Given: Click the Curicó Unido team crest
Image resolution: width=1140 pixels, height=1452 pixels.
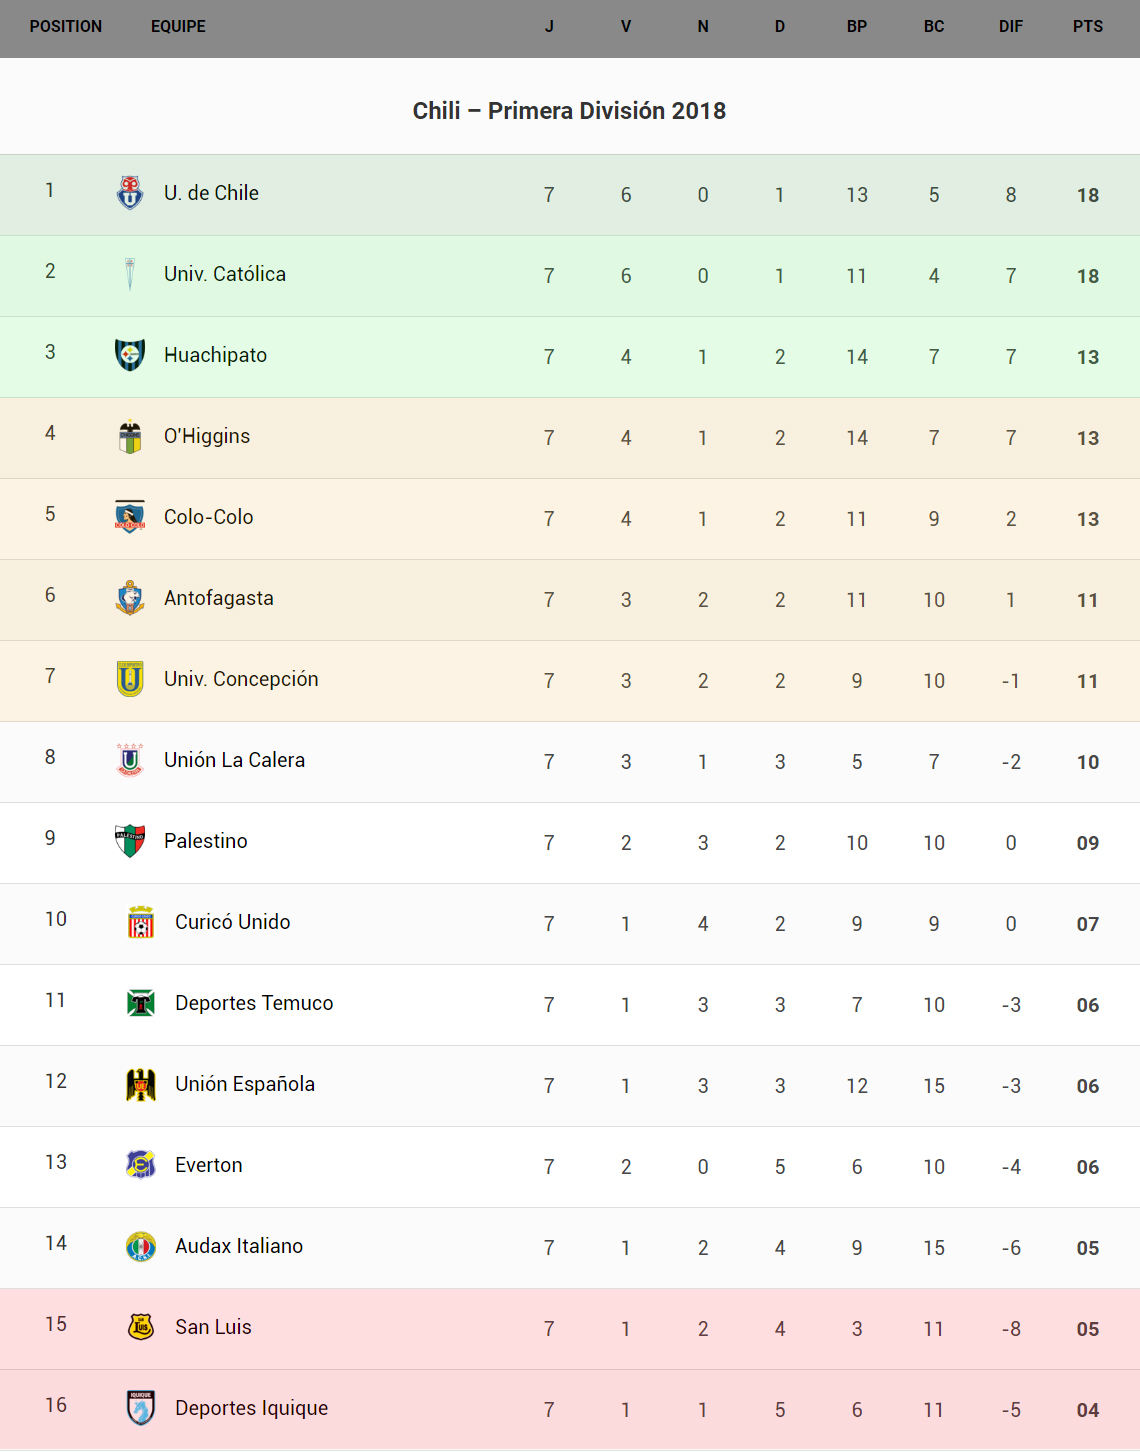Looking at the screenshot, I should [141, 922].
